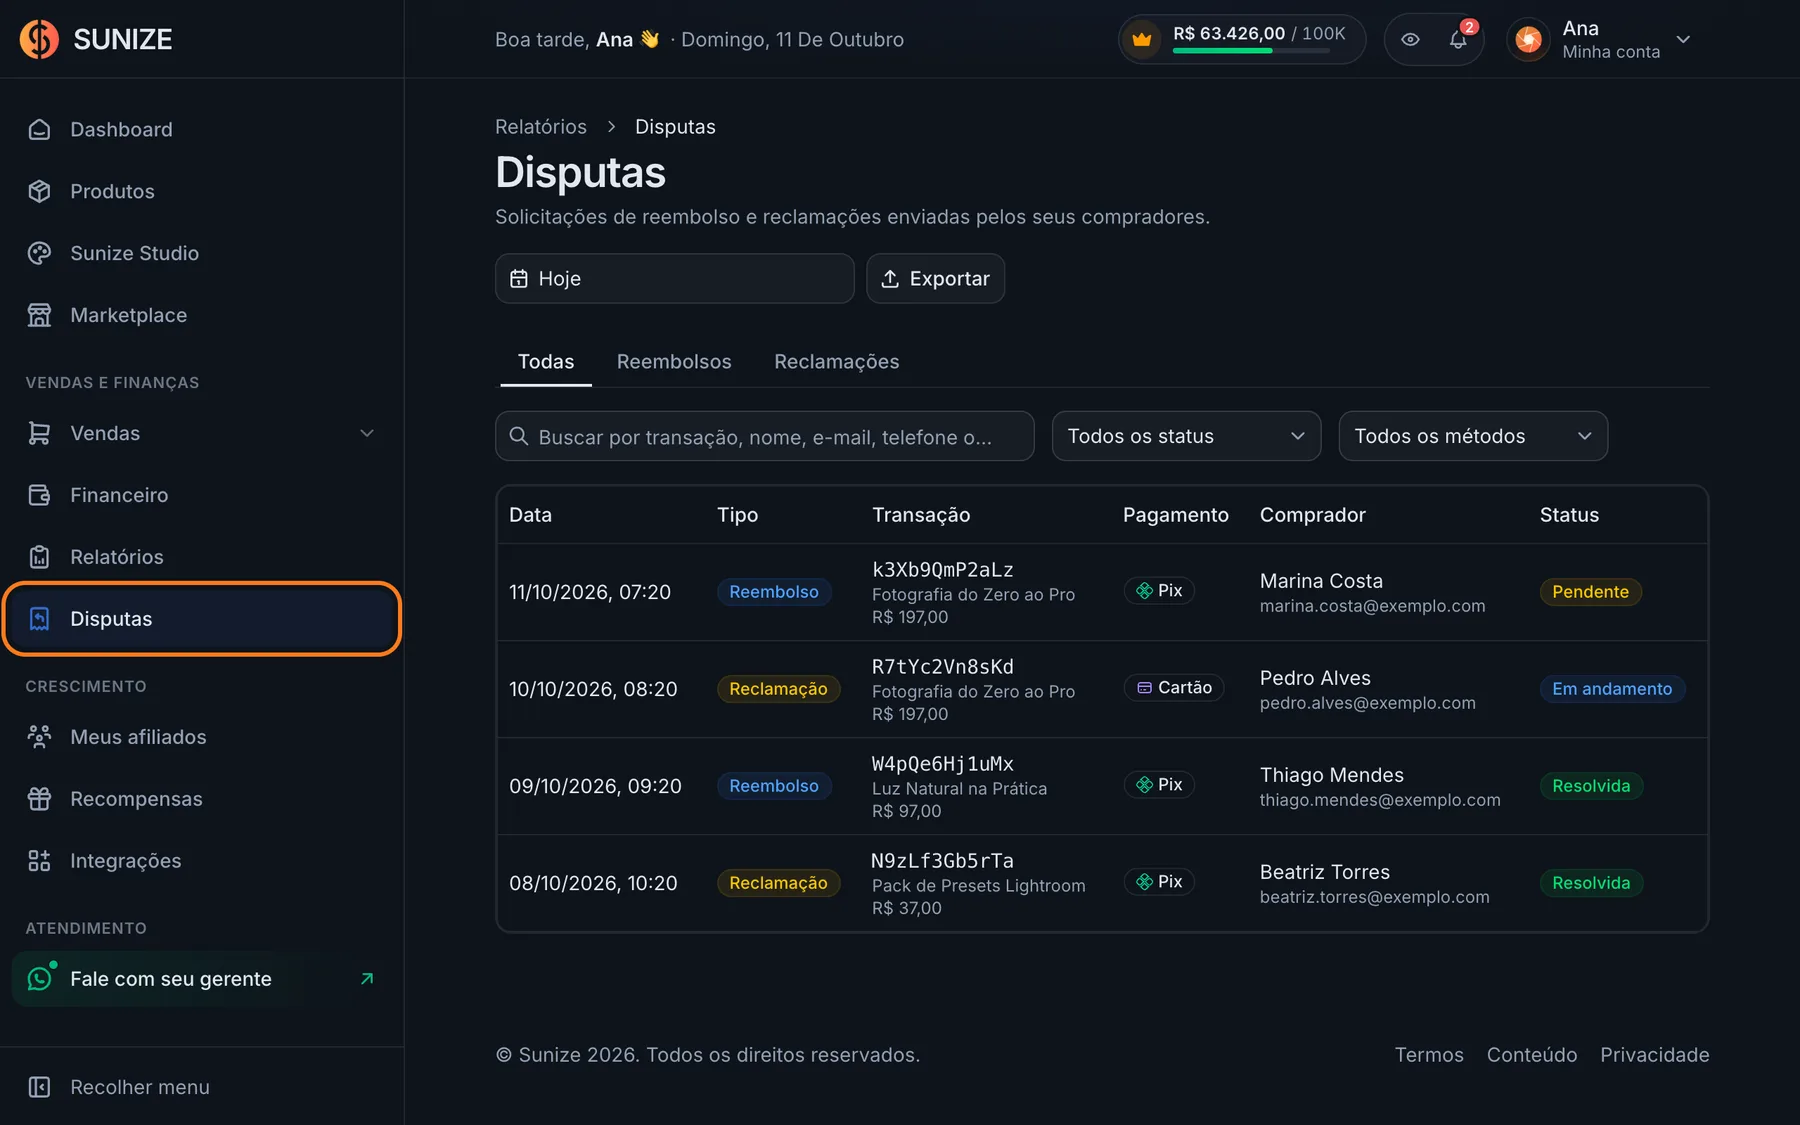This screenshot has width=1800, height=1125.
Task: Click the Em andamento status badge
Action: coord(1612,689)
